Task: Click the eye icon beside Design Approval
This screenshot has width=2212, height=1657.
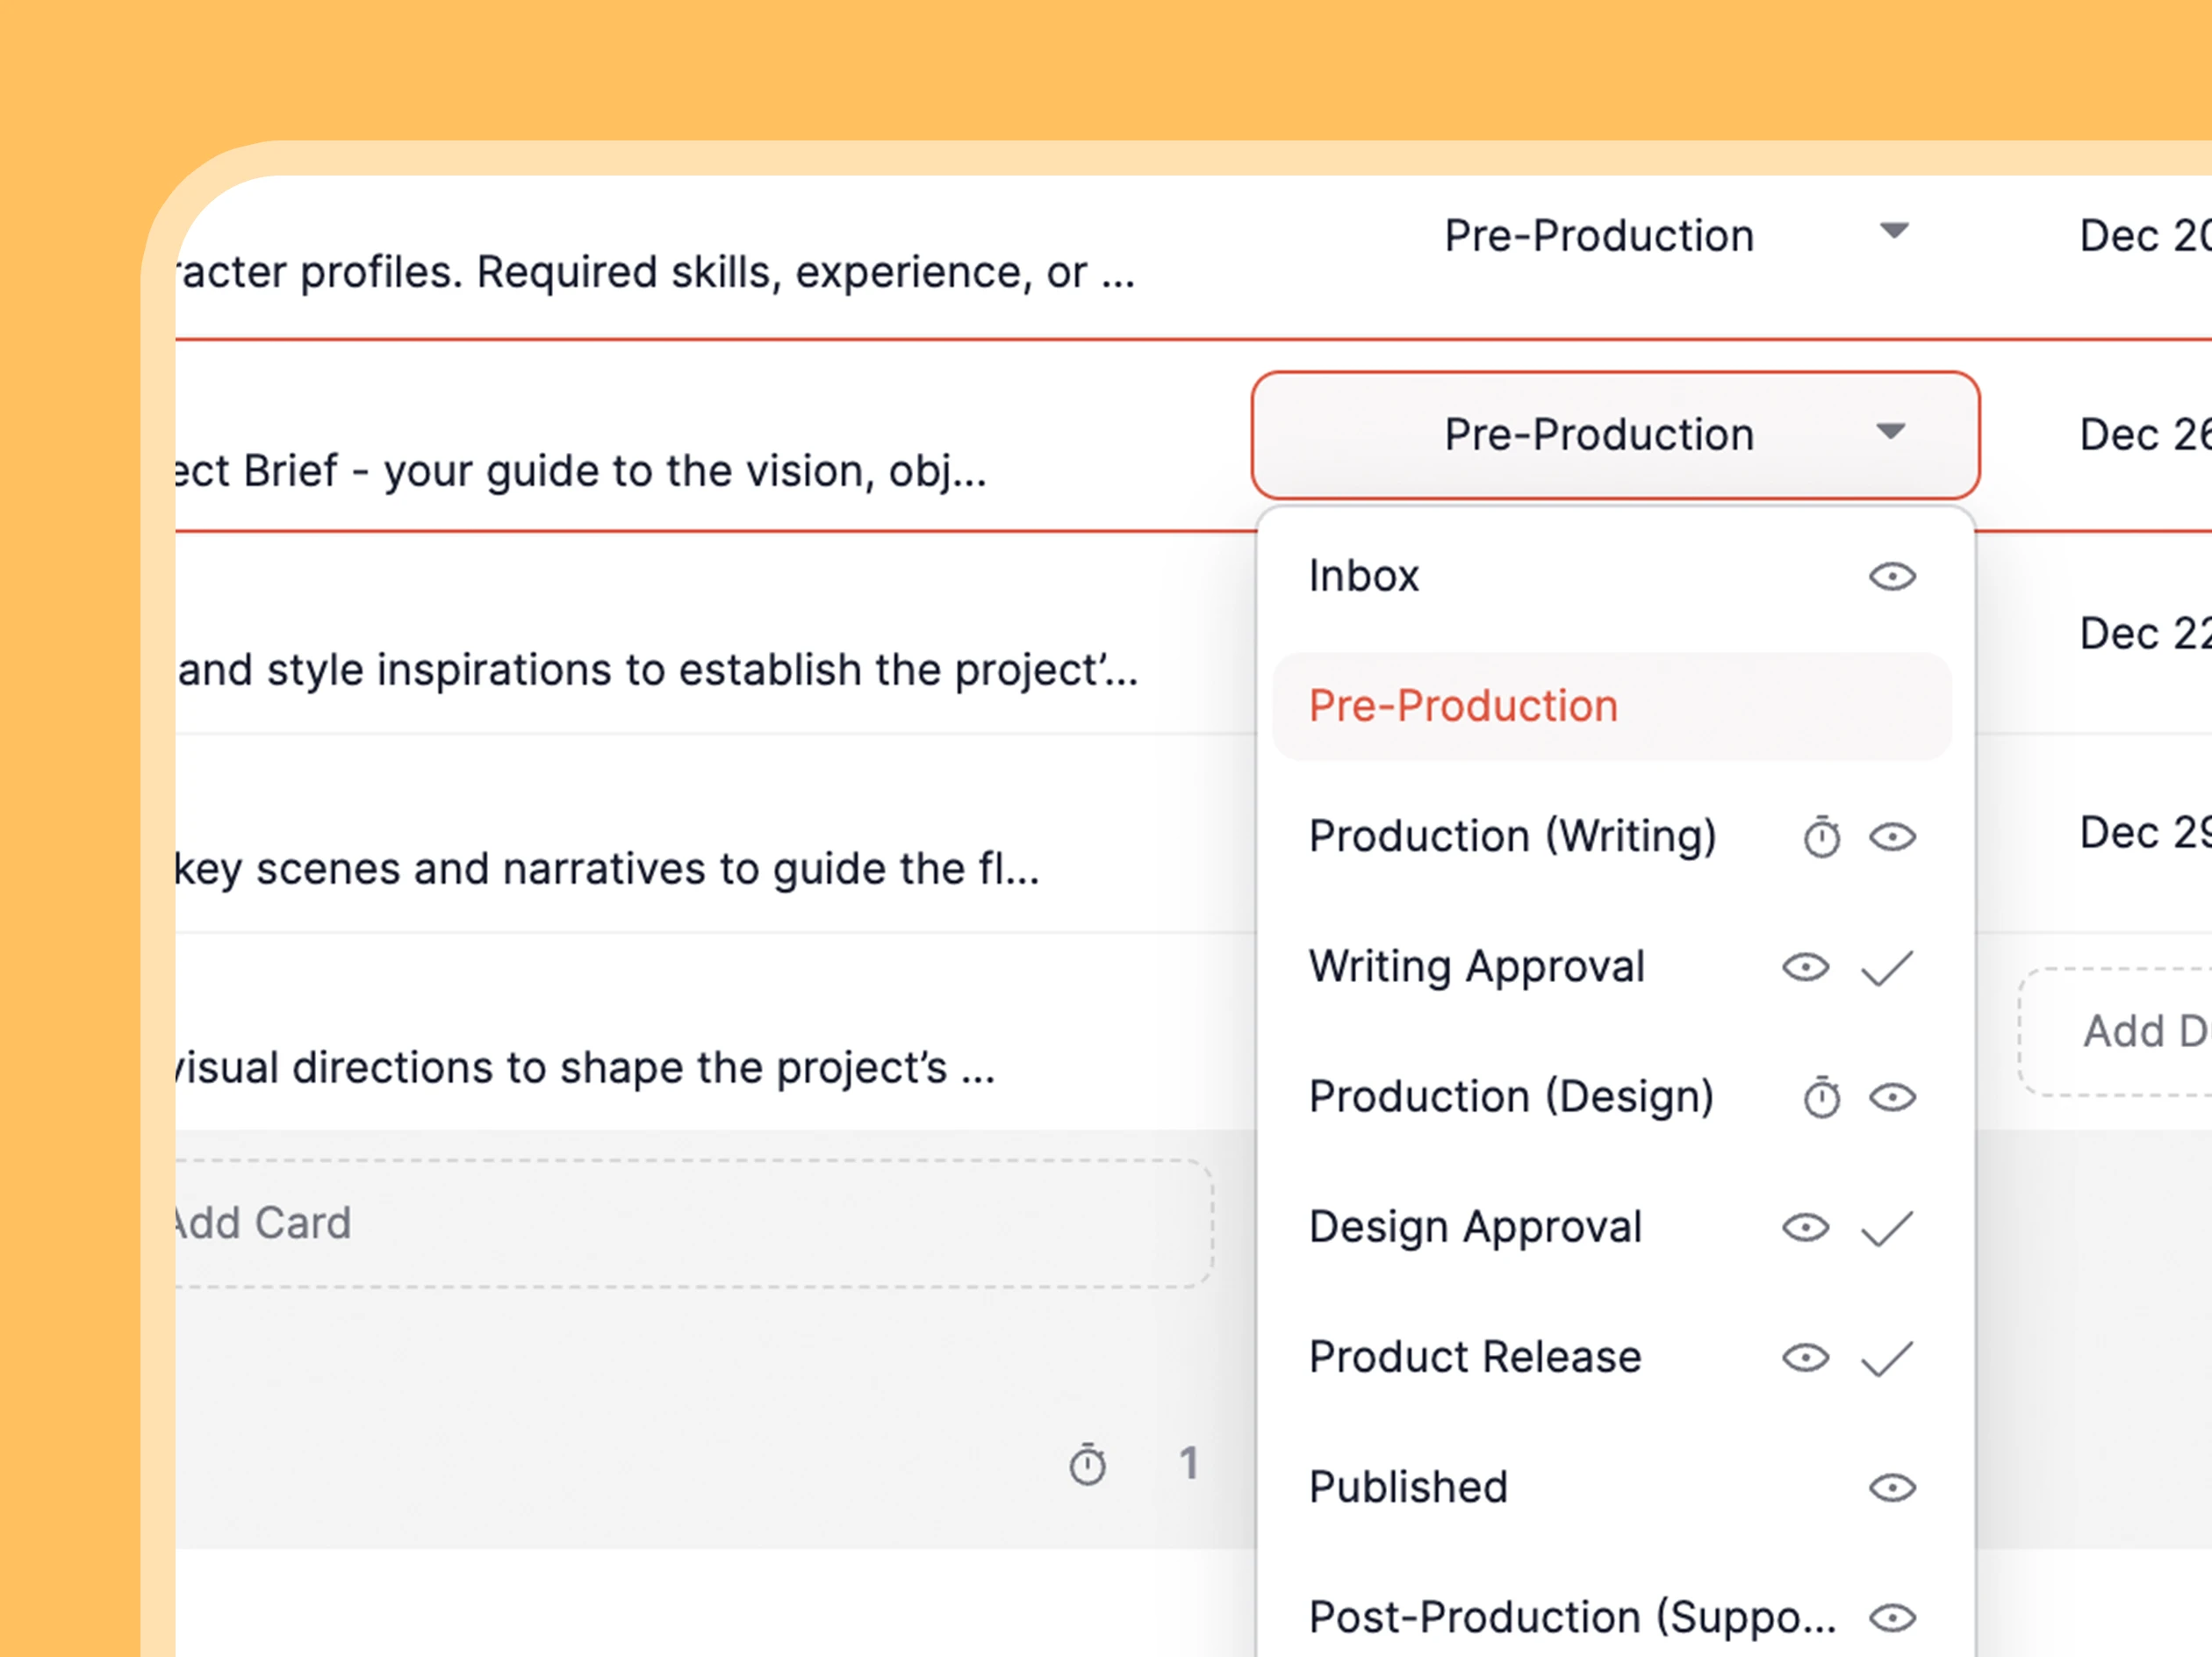Action: coord(1805,1227)
